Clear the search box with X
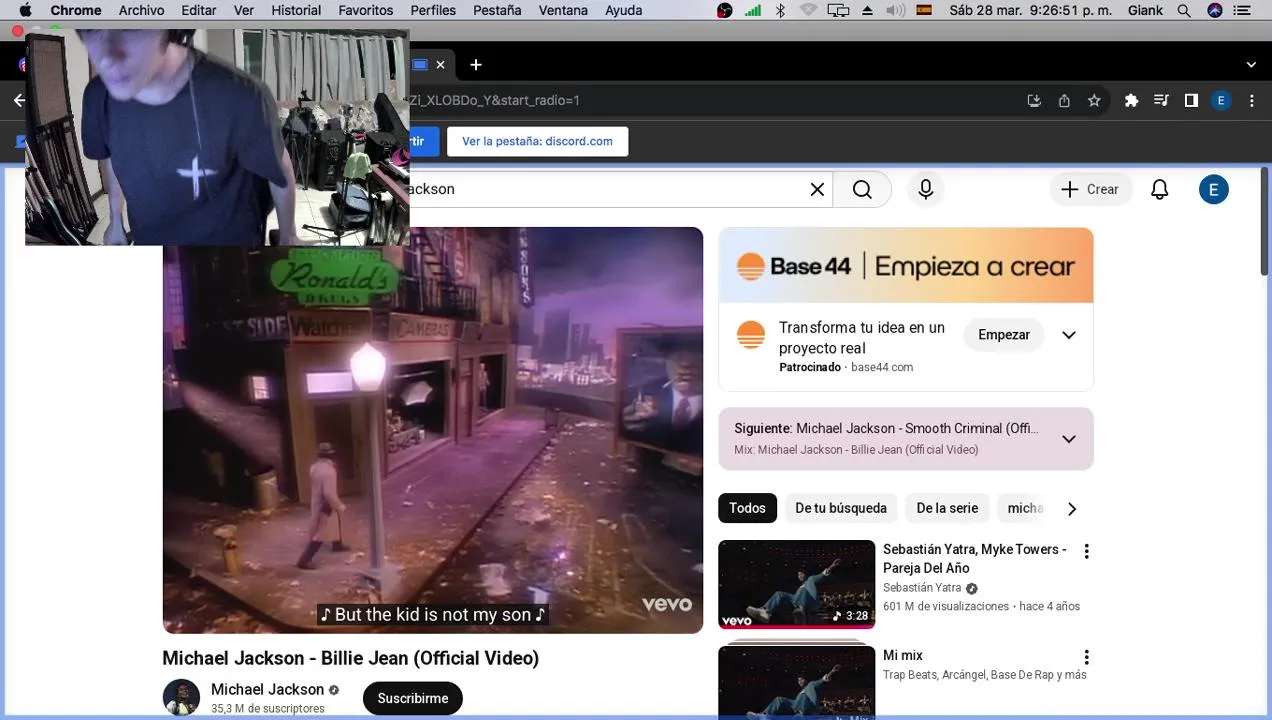Screen dimensions: 1272x720 point(817,189)
